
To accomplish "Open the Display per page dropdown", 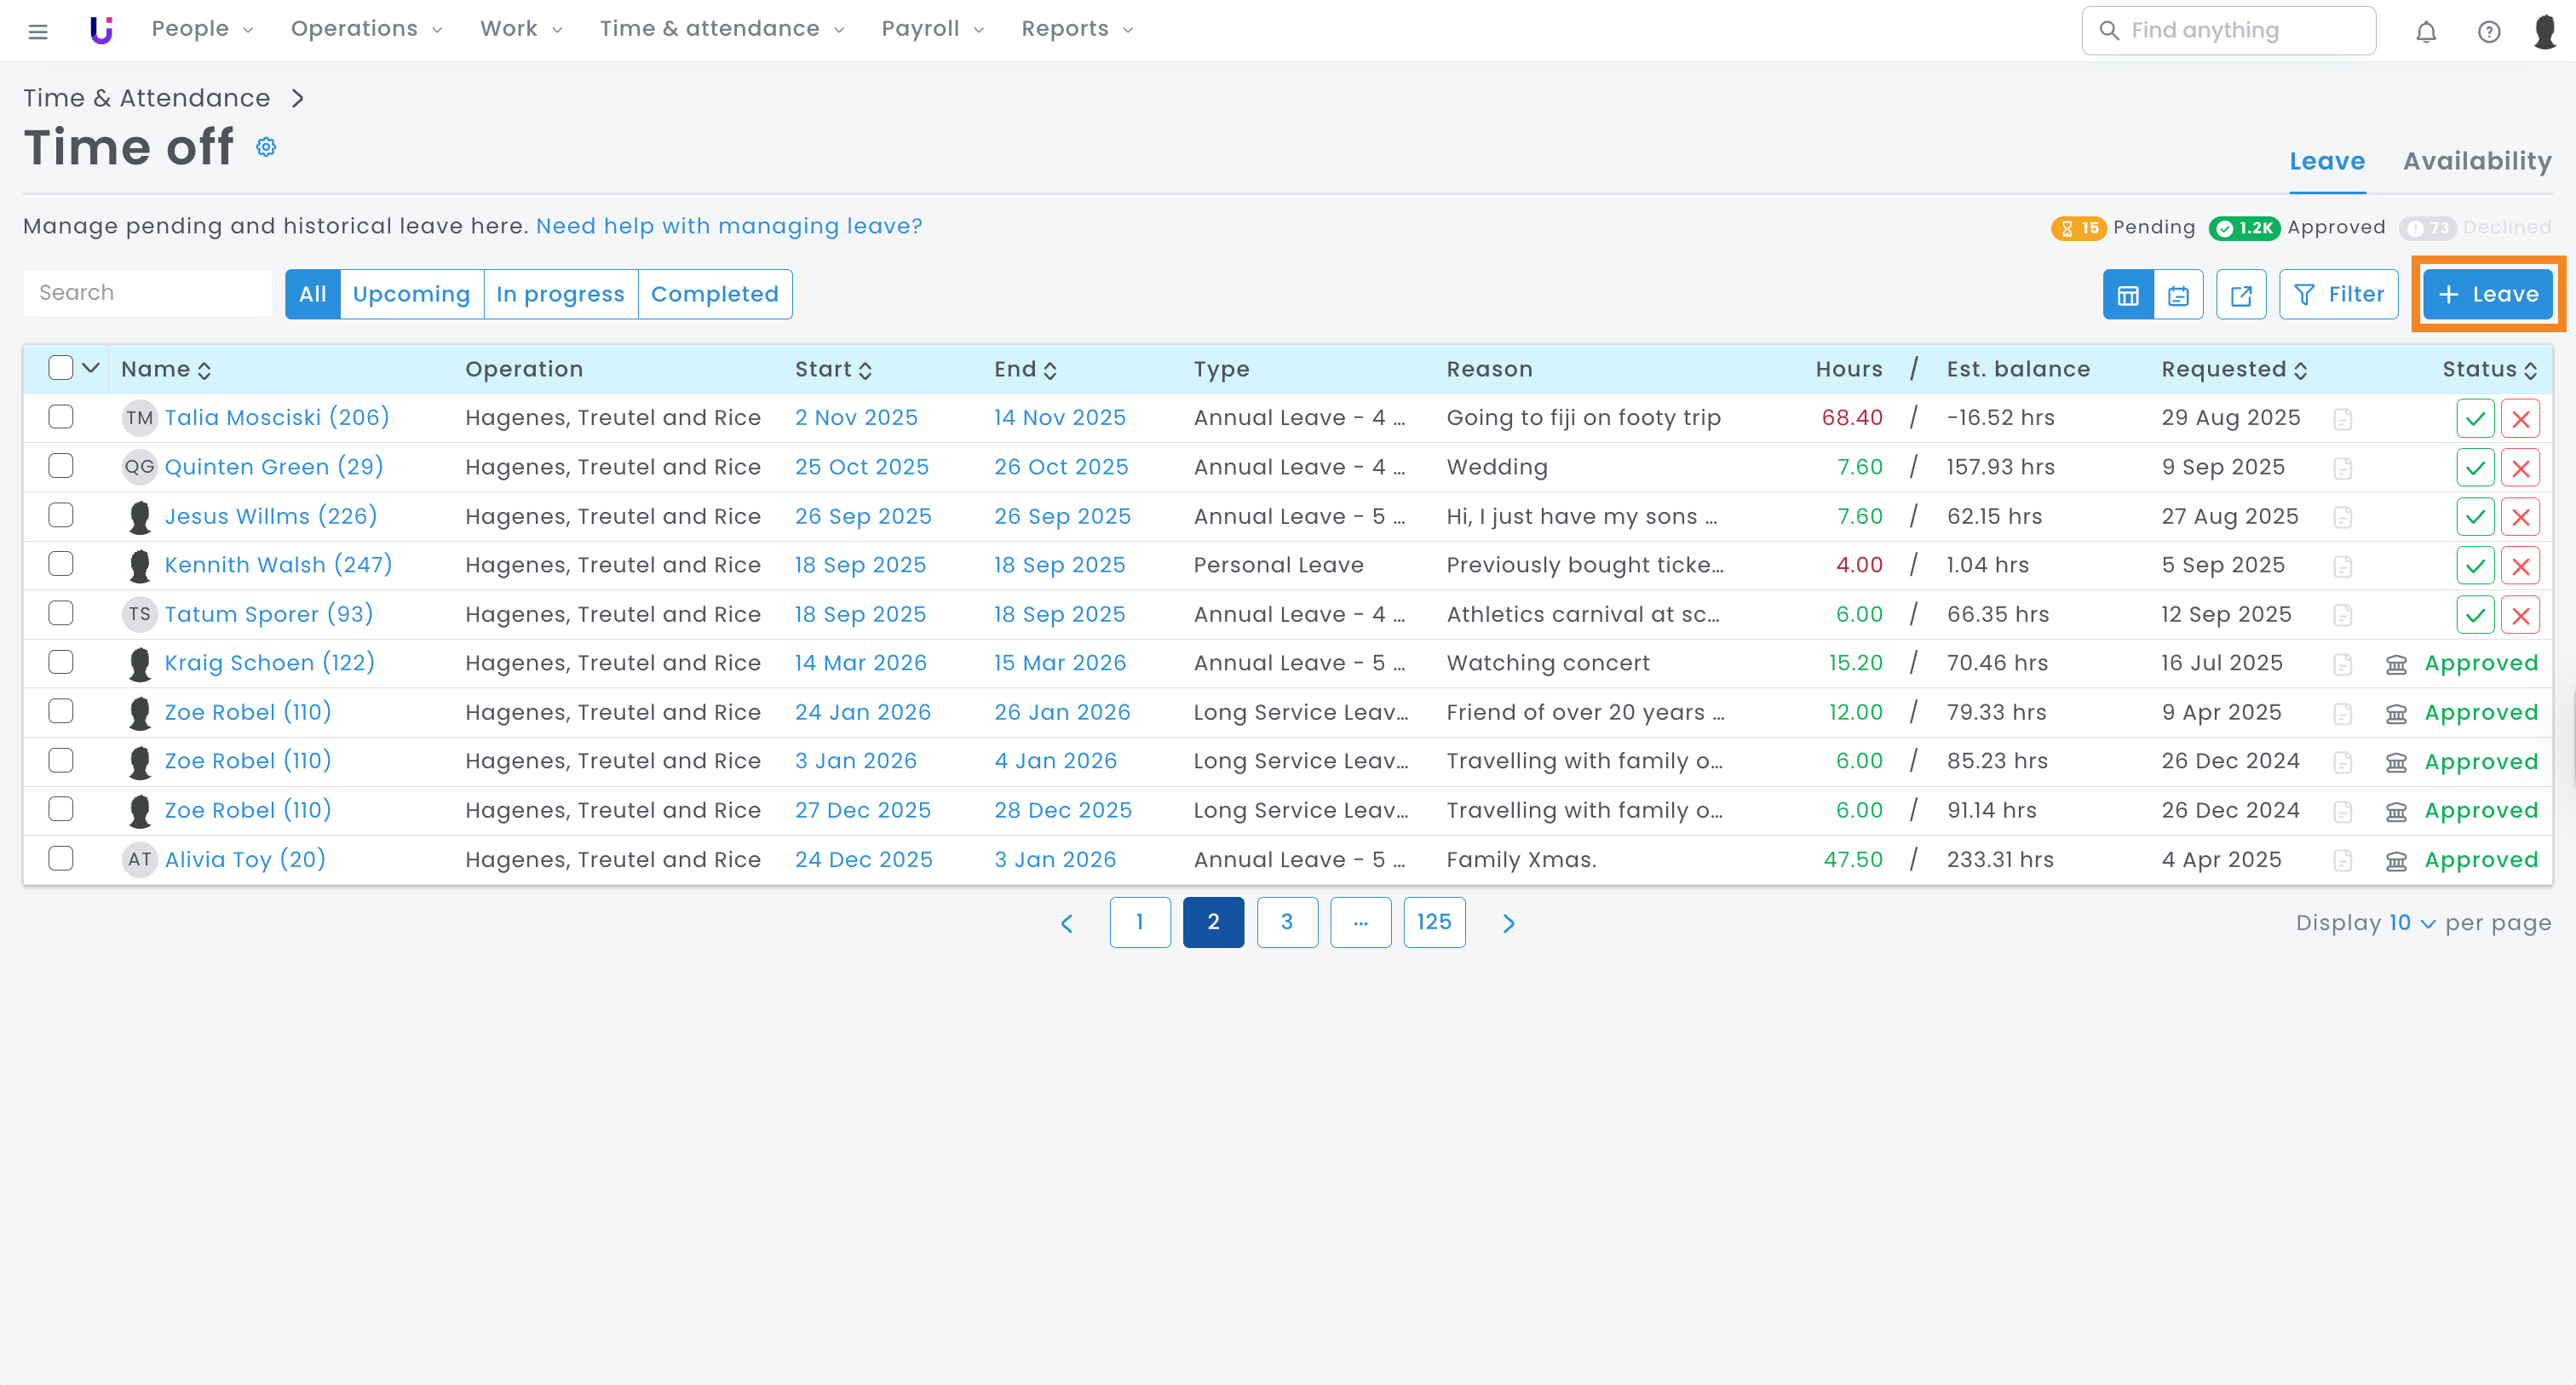I will coord(2412,923).
